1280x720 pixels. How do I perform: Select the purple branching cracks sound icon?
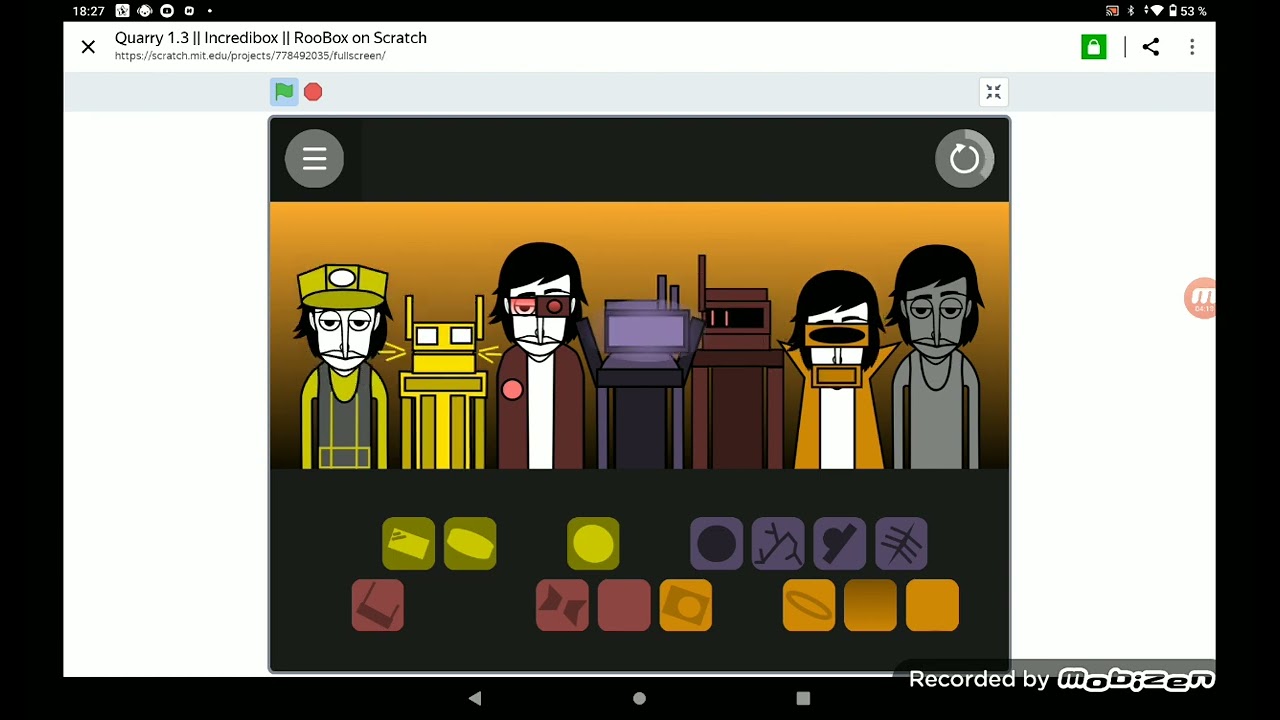778,544
